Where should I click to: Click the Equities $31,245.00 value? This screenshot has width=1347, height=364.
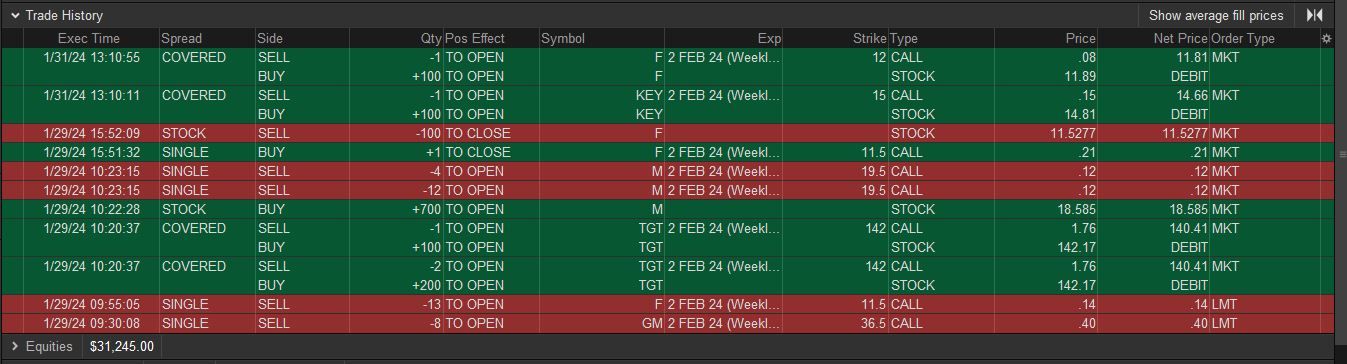(x=122, y=346)
